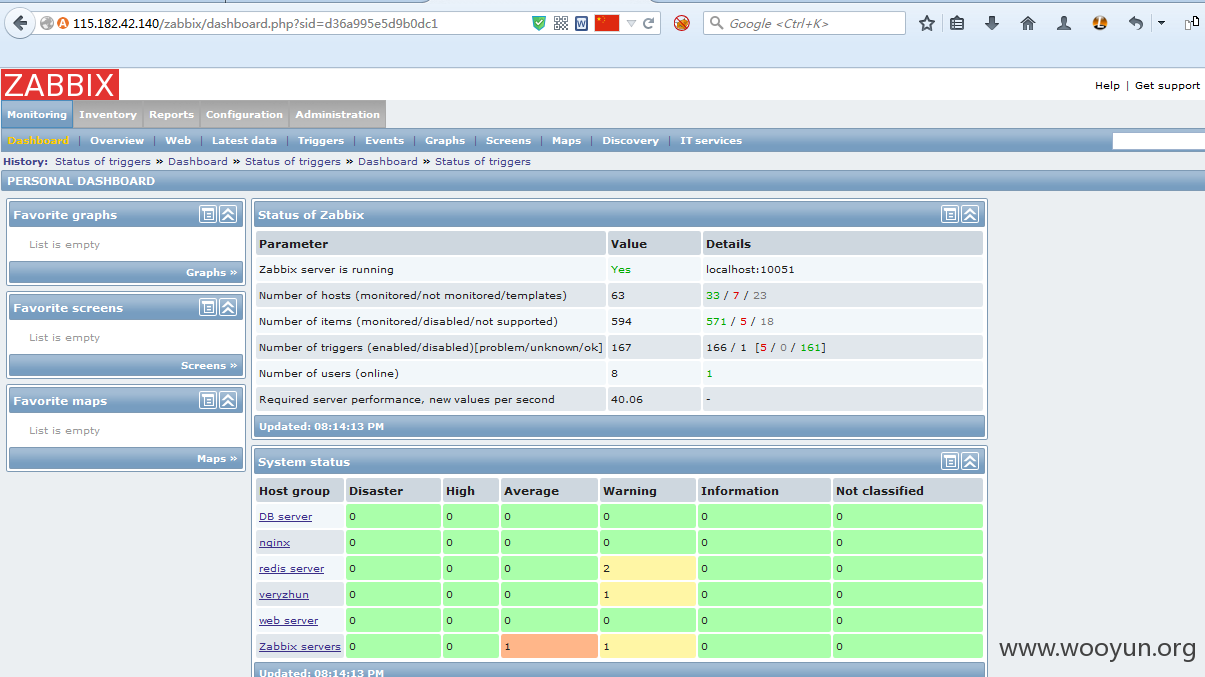
Task: Open the Overview submenu item
Action: click(117, 141)
